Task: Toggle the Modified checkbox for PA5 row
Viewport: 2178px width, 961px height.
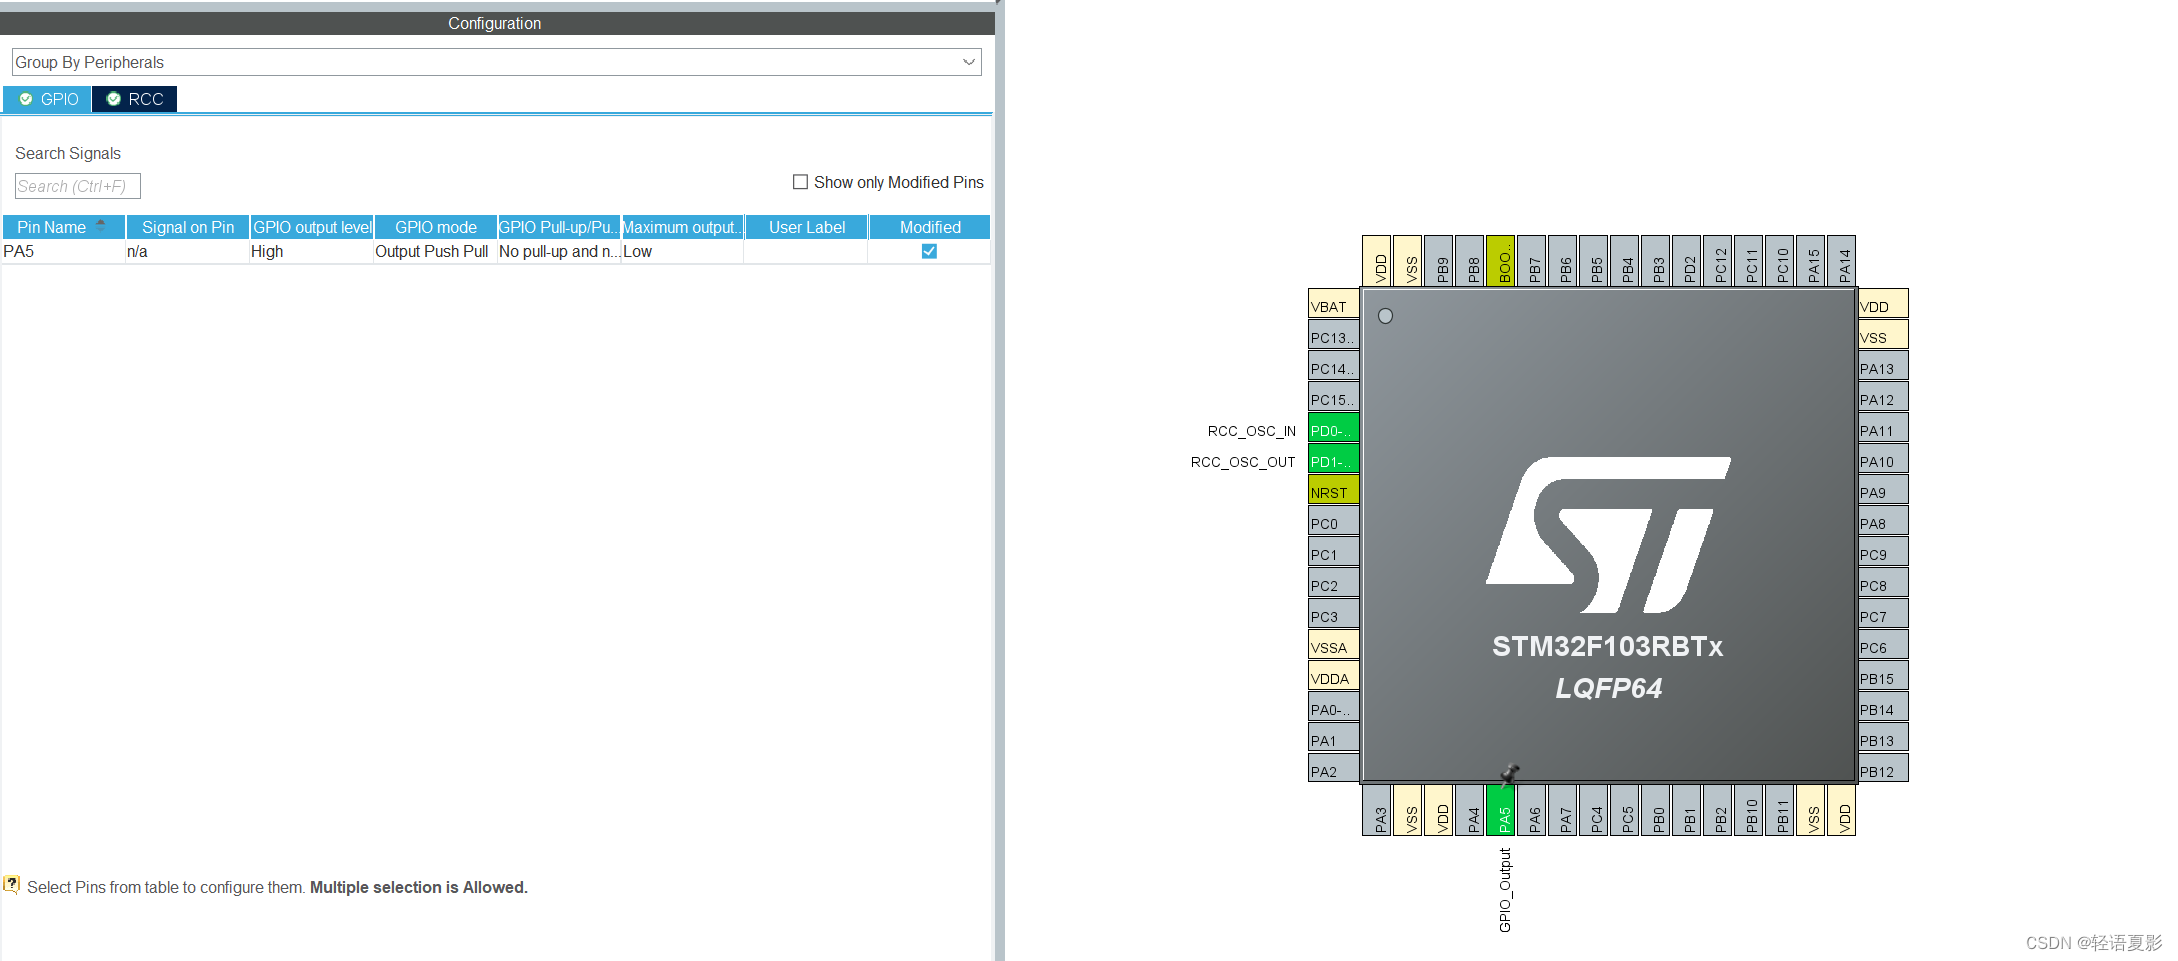Action: coord(929,251)
